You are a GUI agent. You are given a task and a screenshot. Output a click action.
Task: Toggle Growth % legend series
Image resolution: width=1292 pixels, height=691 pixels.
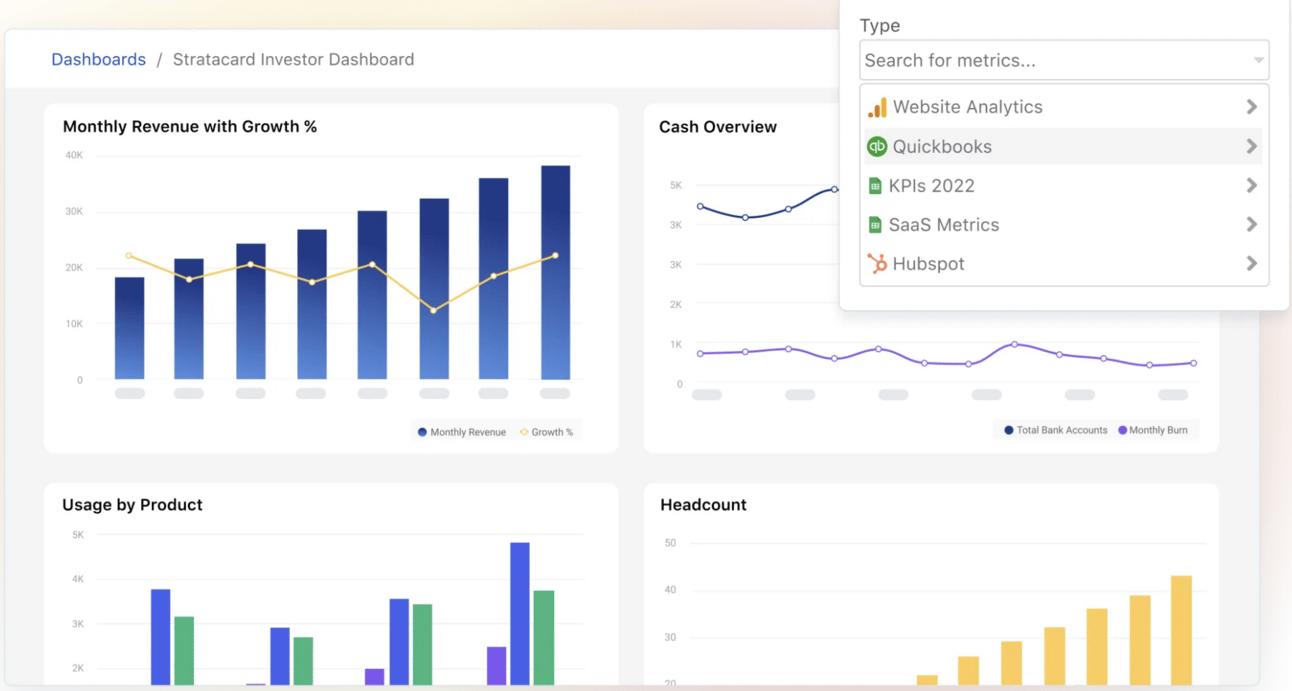pos(547,432)
